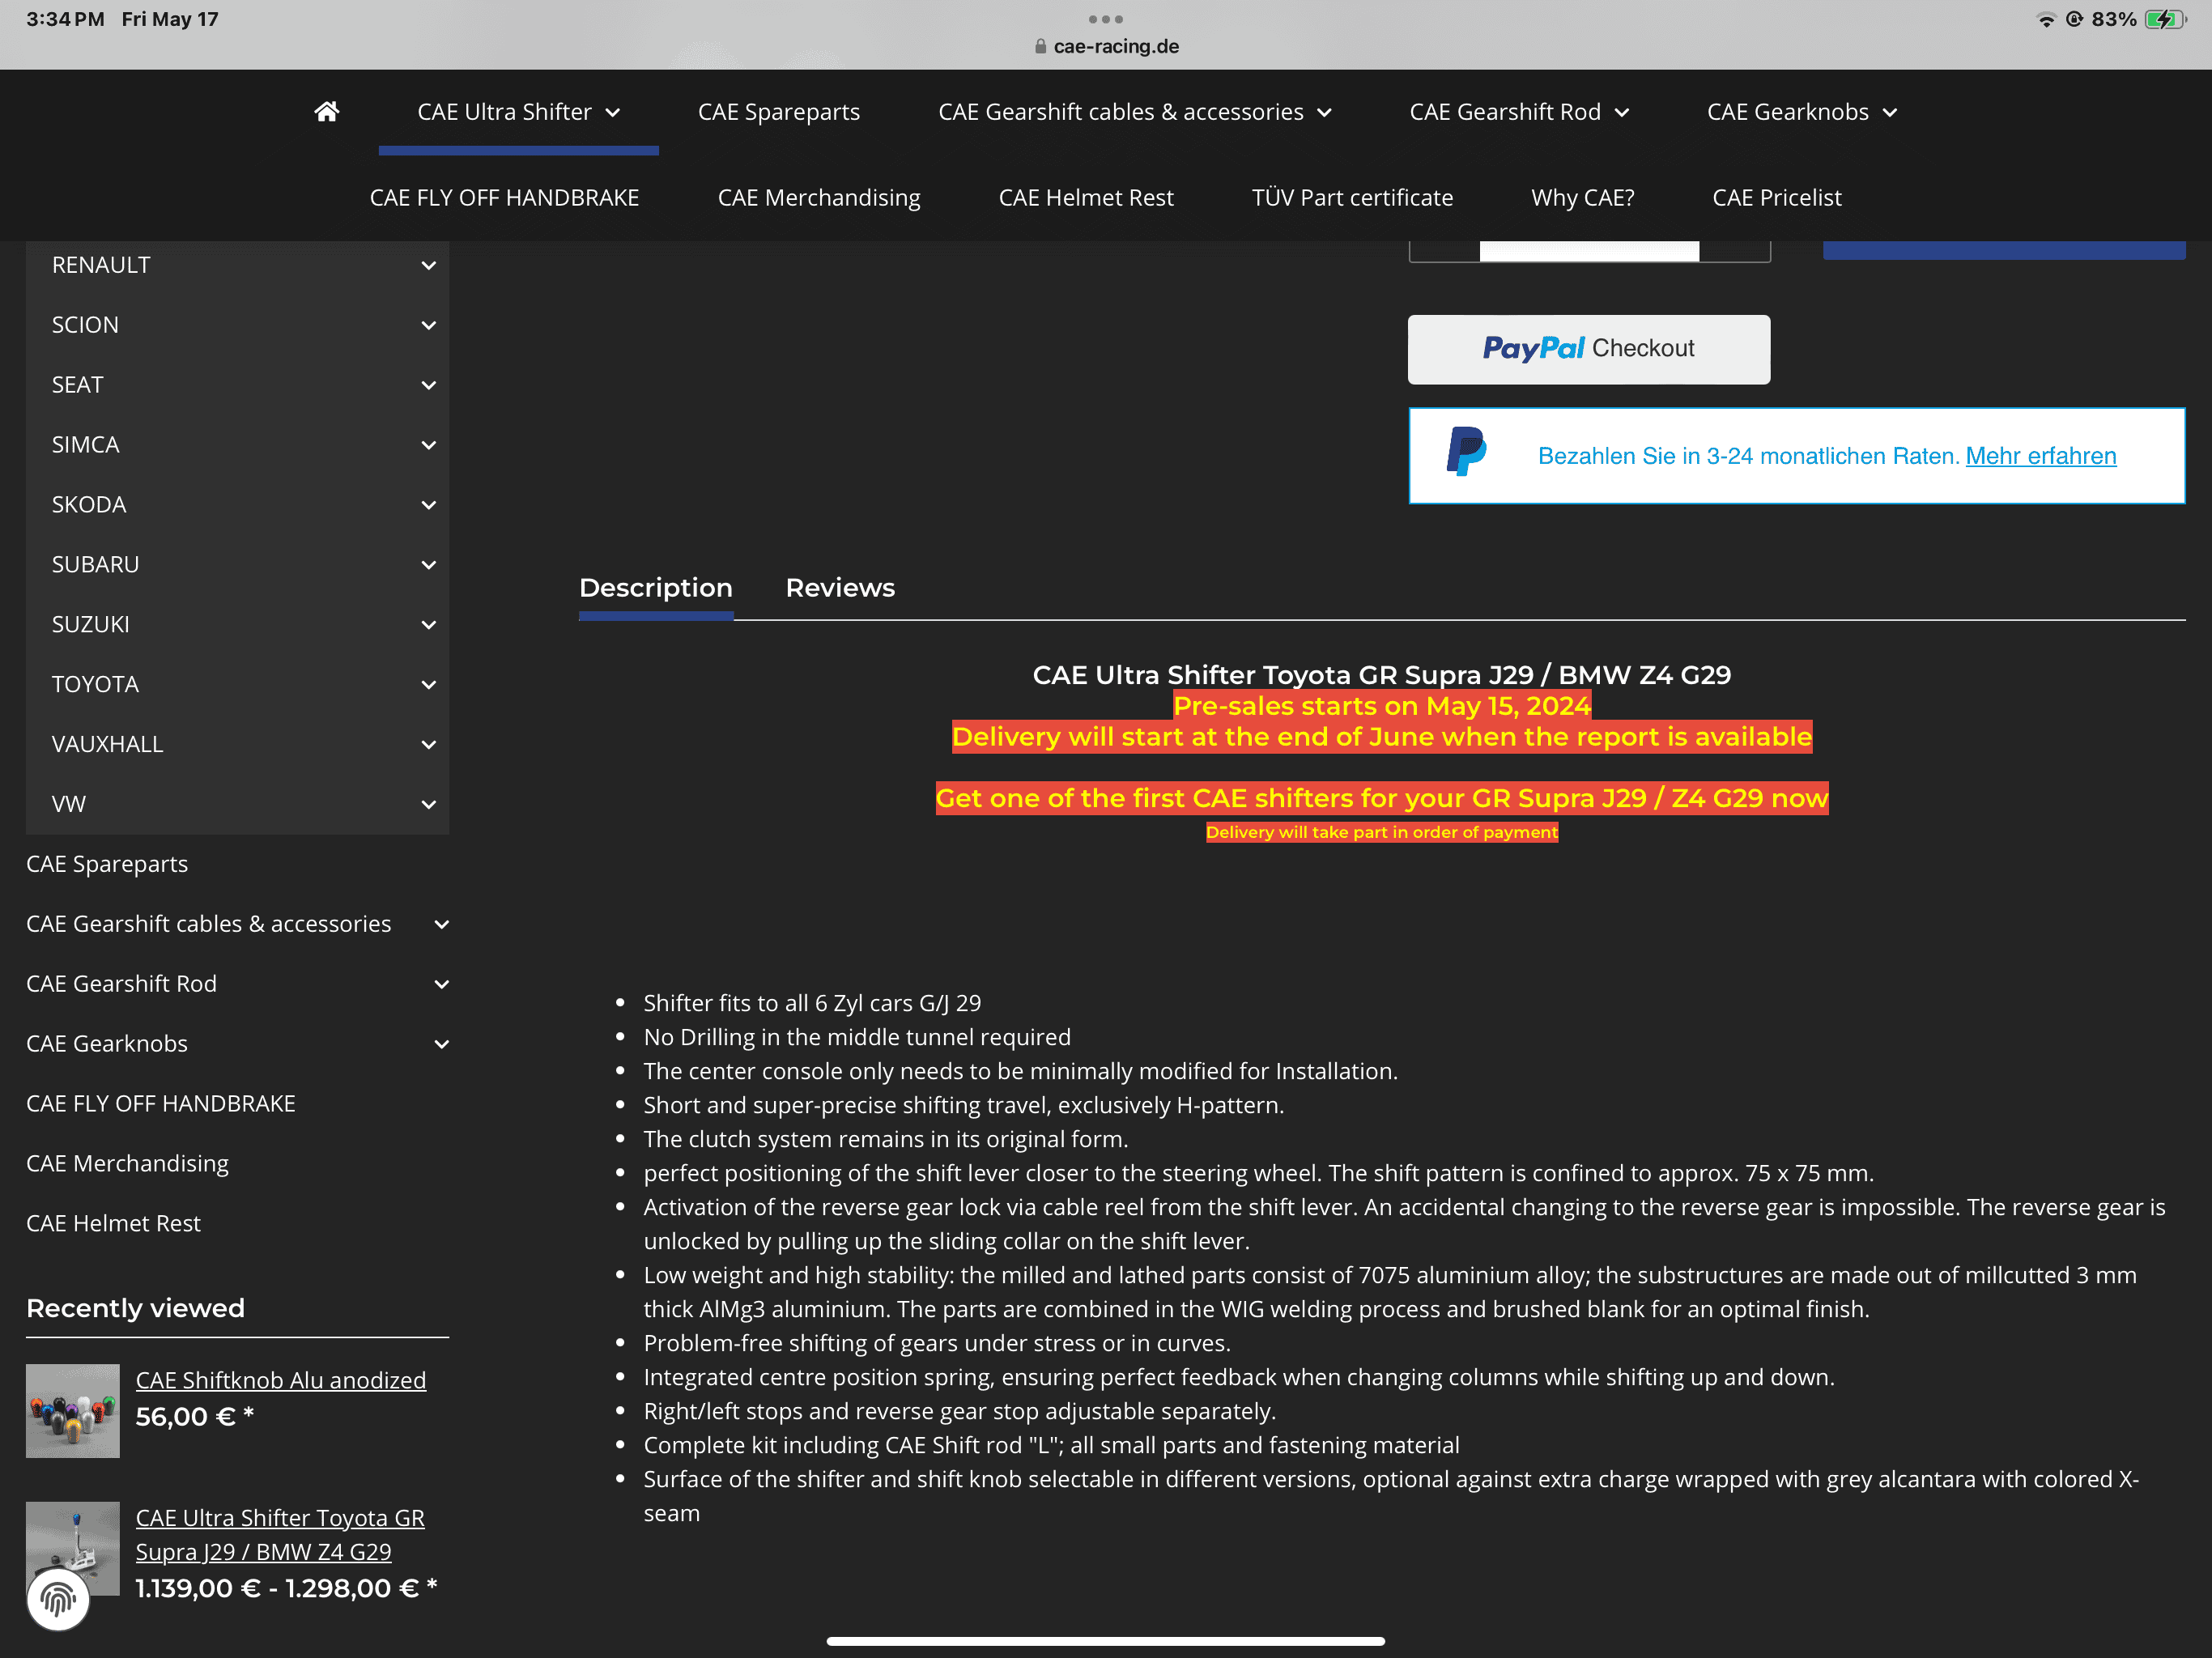Open CAE Helmet Rest in top navigation
Viewport: 2212px width, 1658px height.
pyautogui.click(x=1086, y=198)
